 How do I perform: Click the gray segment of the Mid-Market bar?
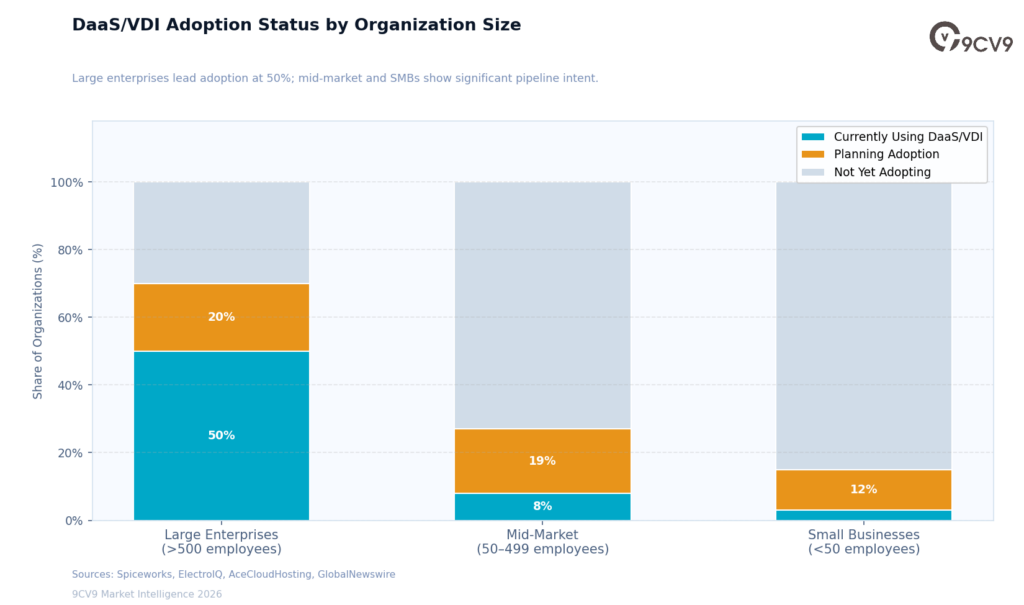tap(543, 305)
